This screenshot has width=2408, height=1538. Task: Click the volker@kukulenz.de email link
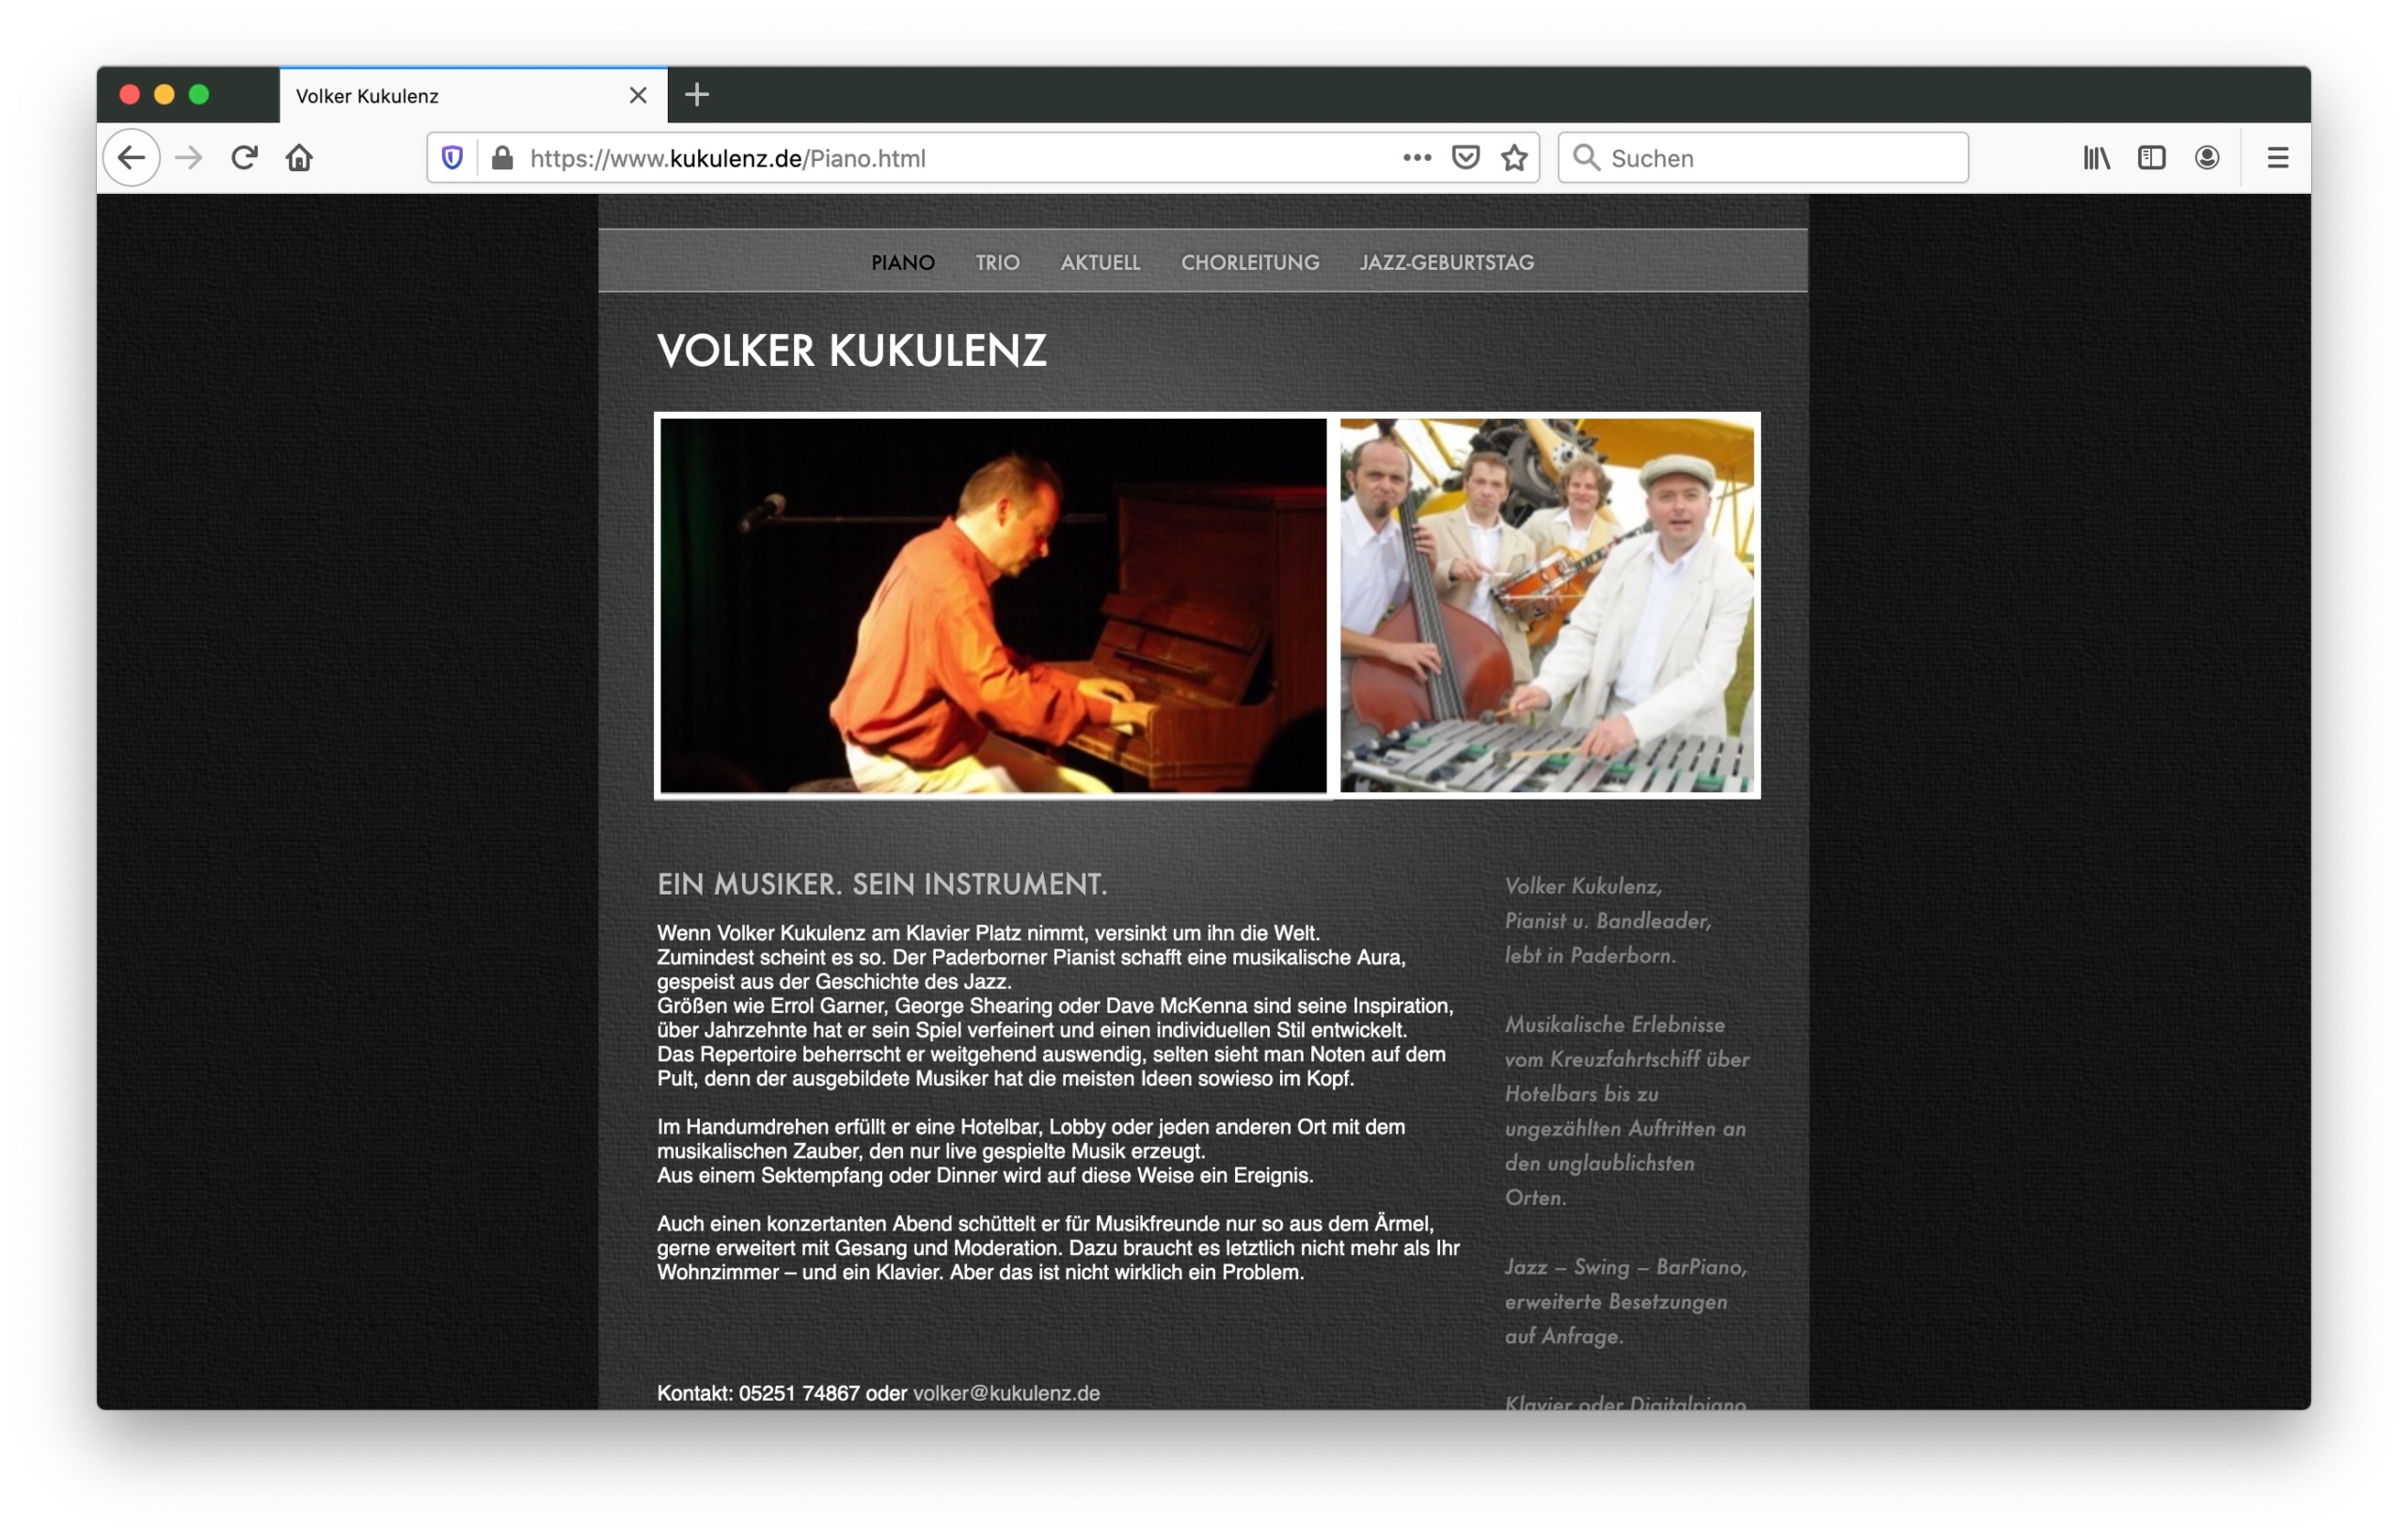1006,1393
